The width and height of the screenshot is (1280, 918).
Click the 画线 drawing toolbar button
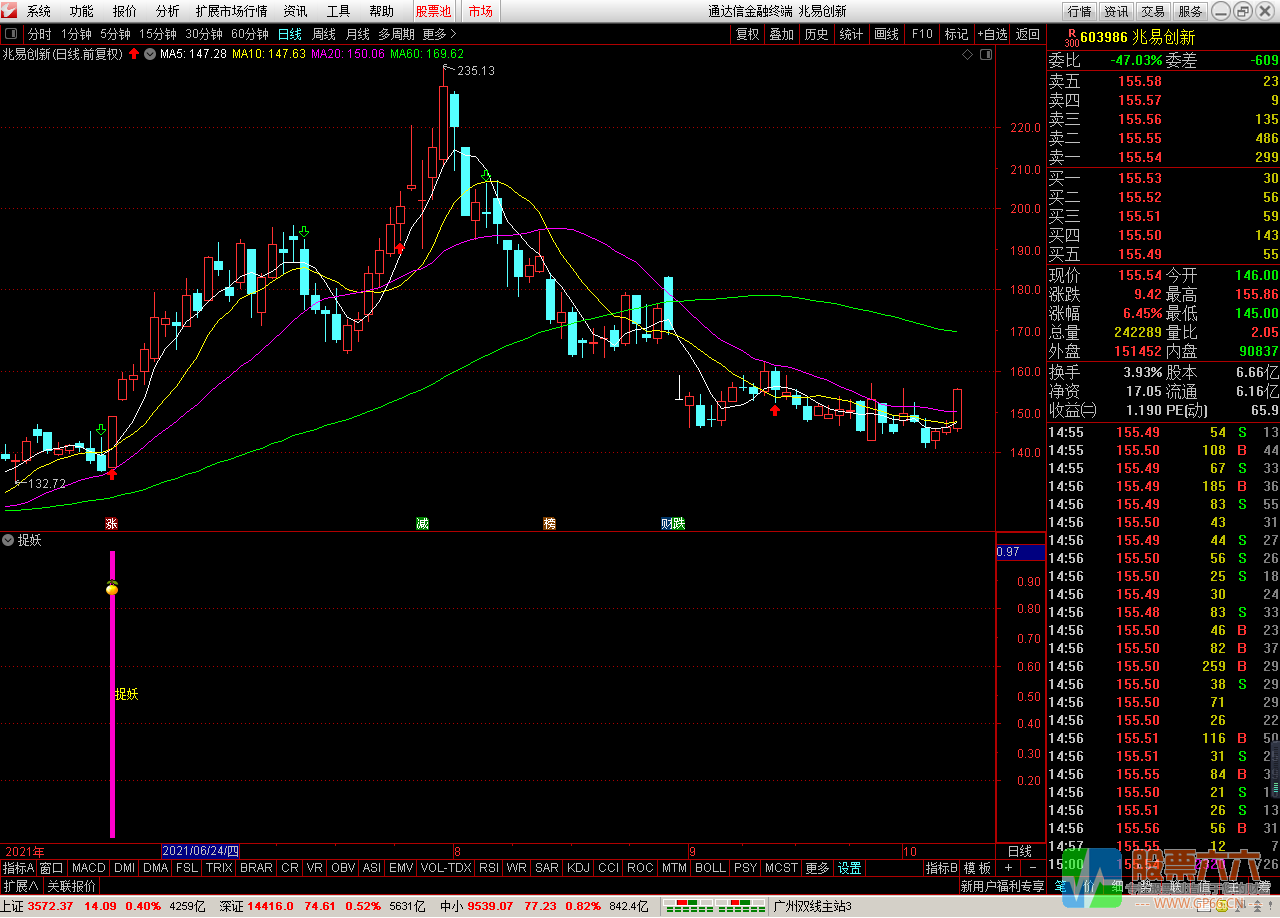(x=886, y=34)
